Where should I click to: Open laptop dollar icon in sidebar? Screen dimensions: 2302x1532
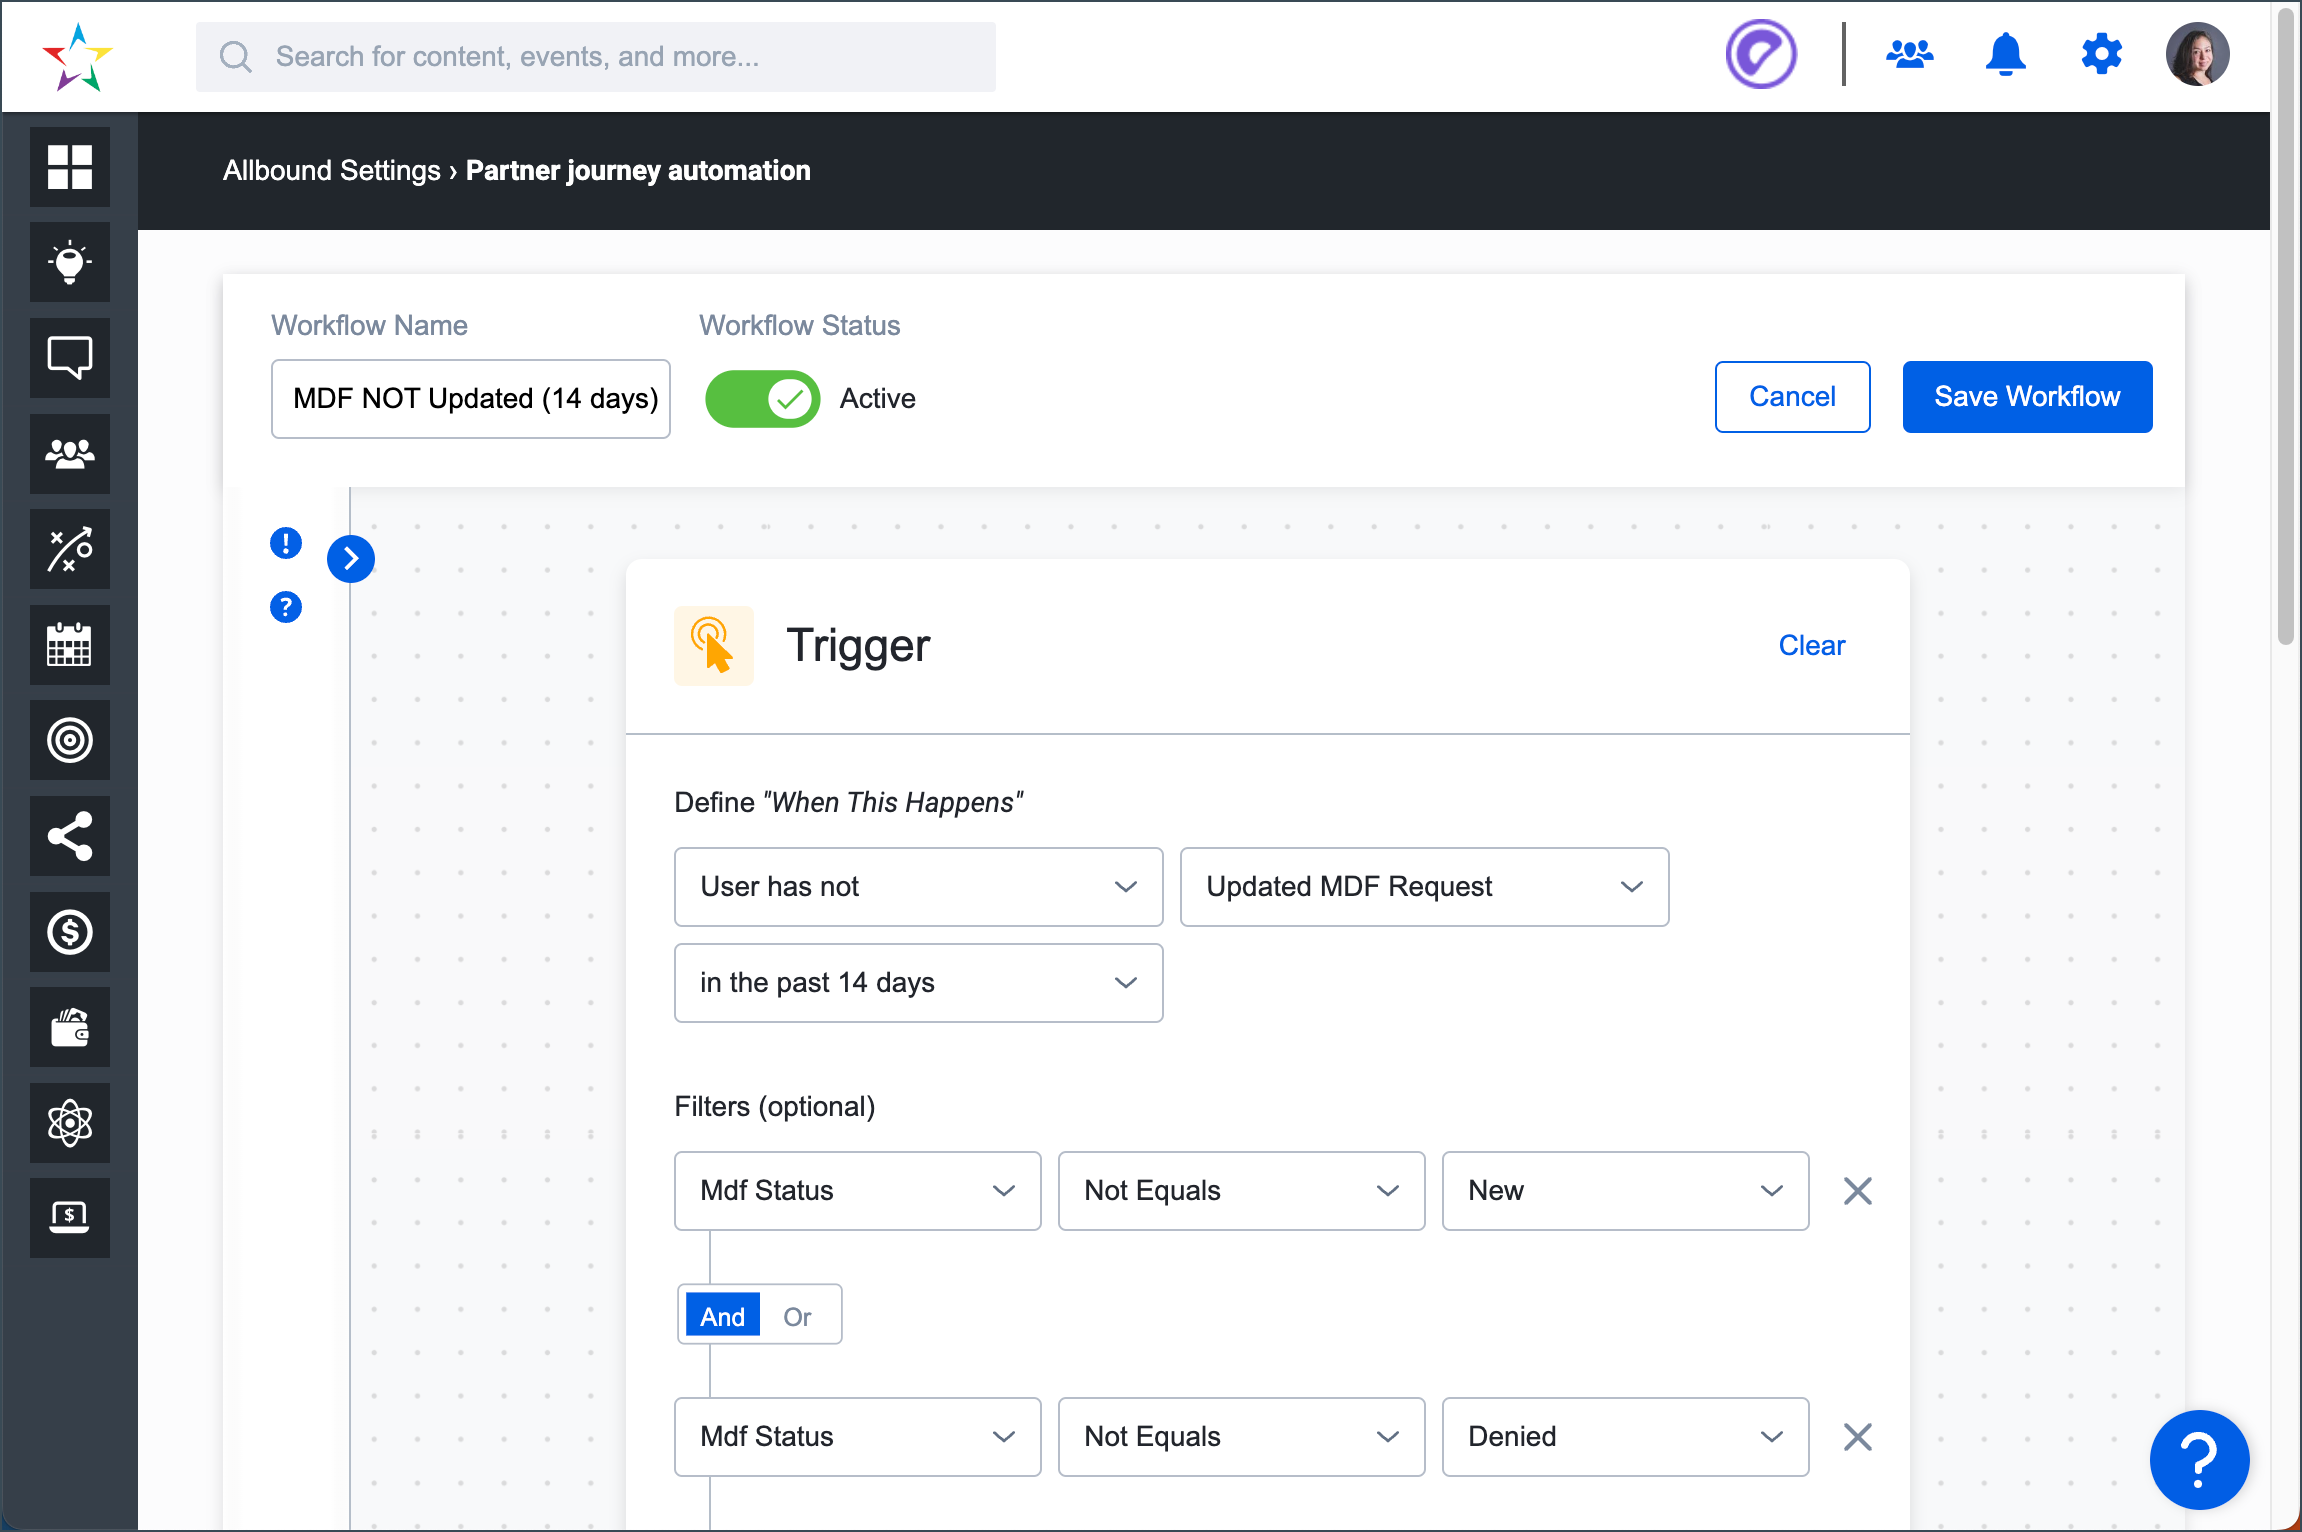point(70,1218)
